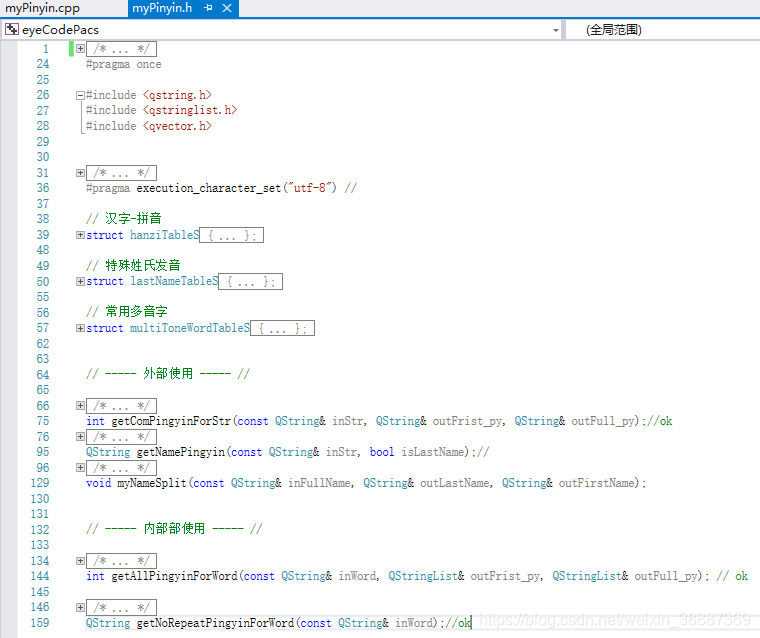Switch to the myPinyin.cpp tab
760x638 pixels.
coord(42,8)
